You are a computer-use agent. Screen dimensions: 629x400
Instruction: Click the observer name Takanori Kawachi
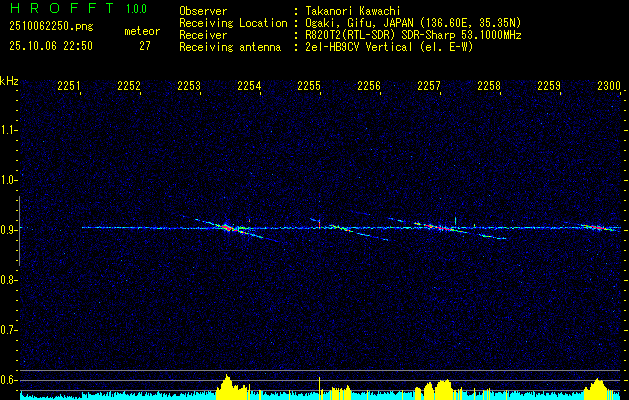point(353,11)
